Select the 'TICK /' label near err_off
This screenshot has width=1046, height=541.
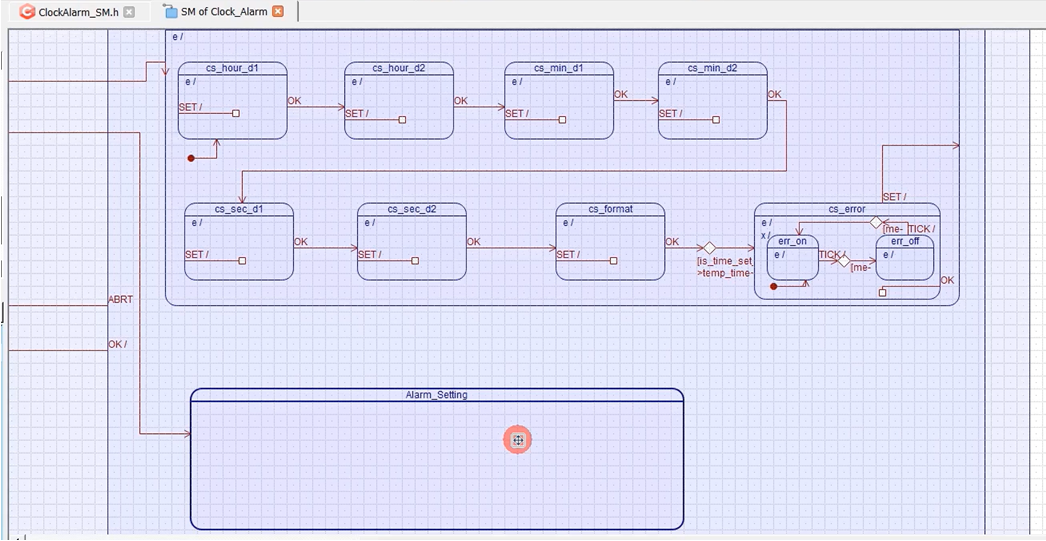coord(922,229)
